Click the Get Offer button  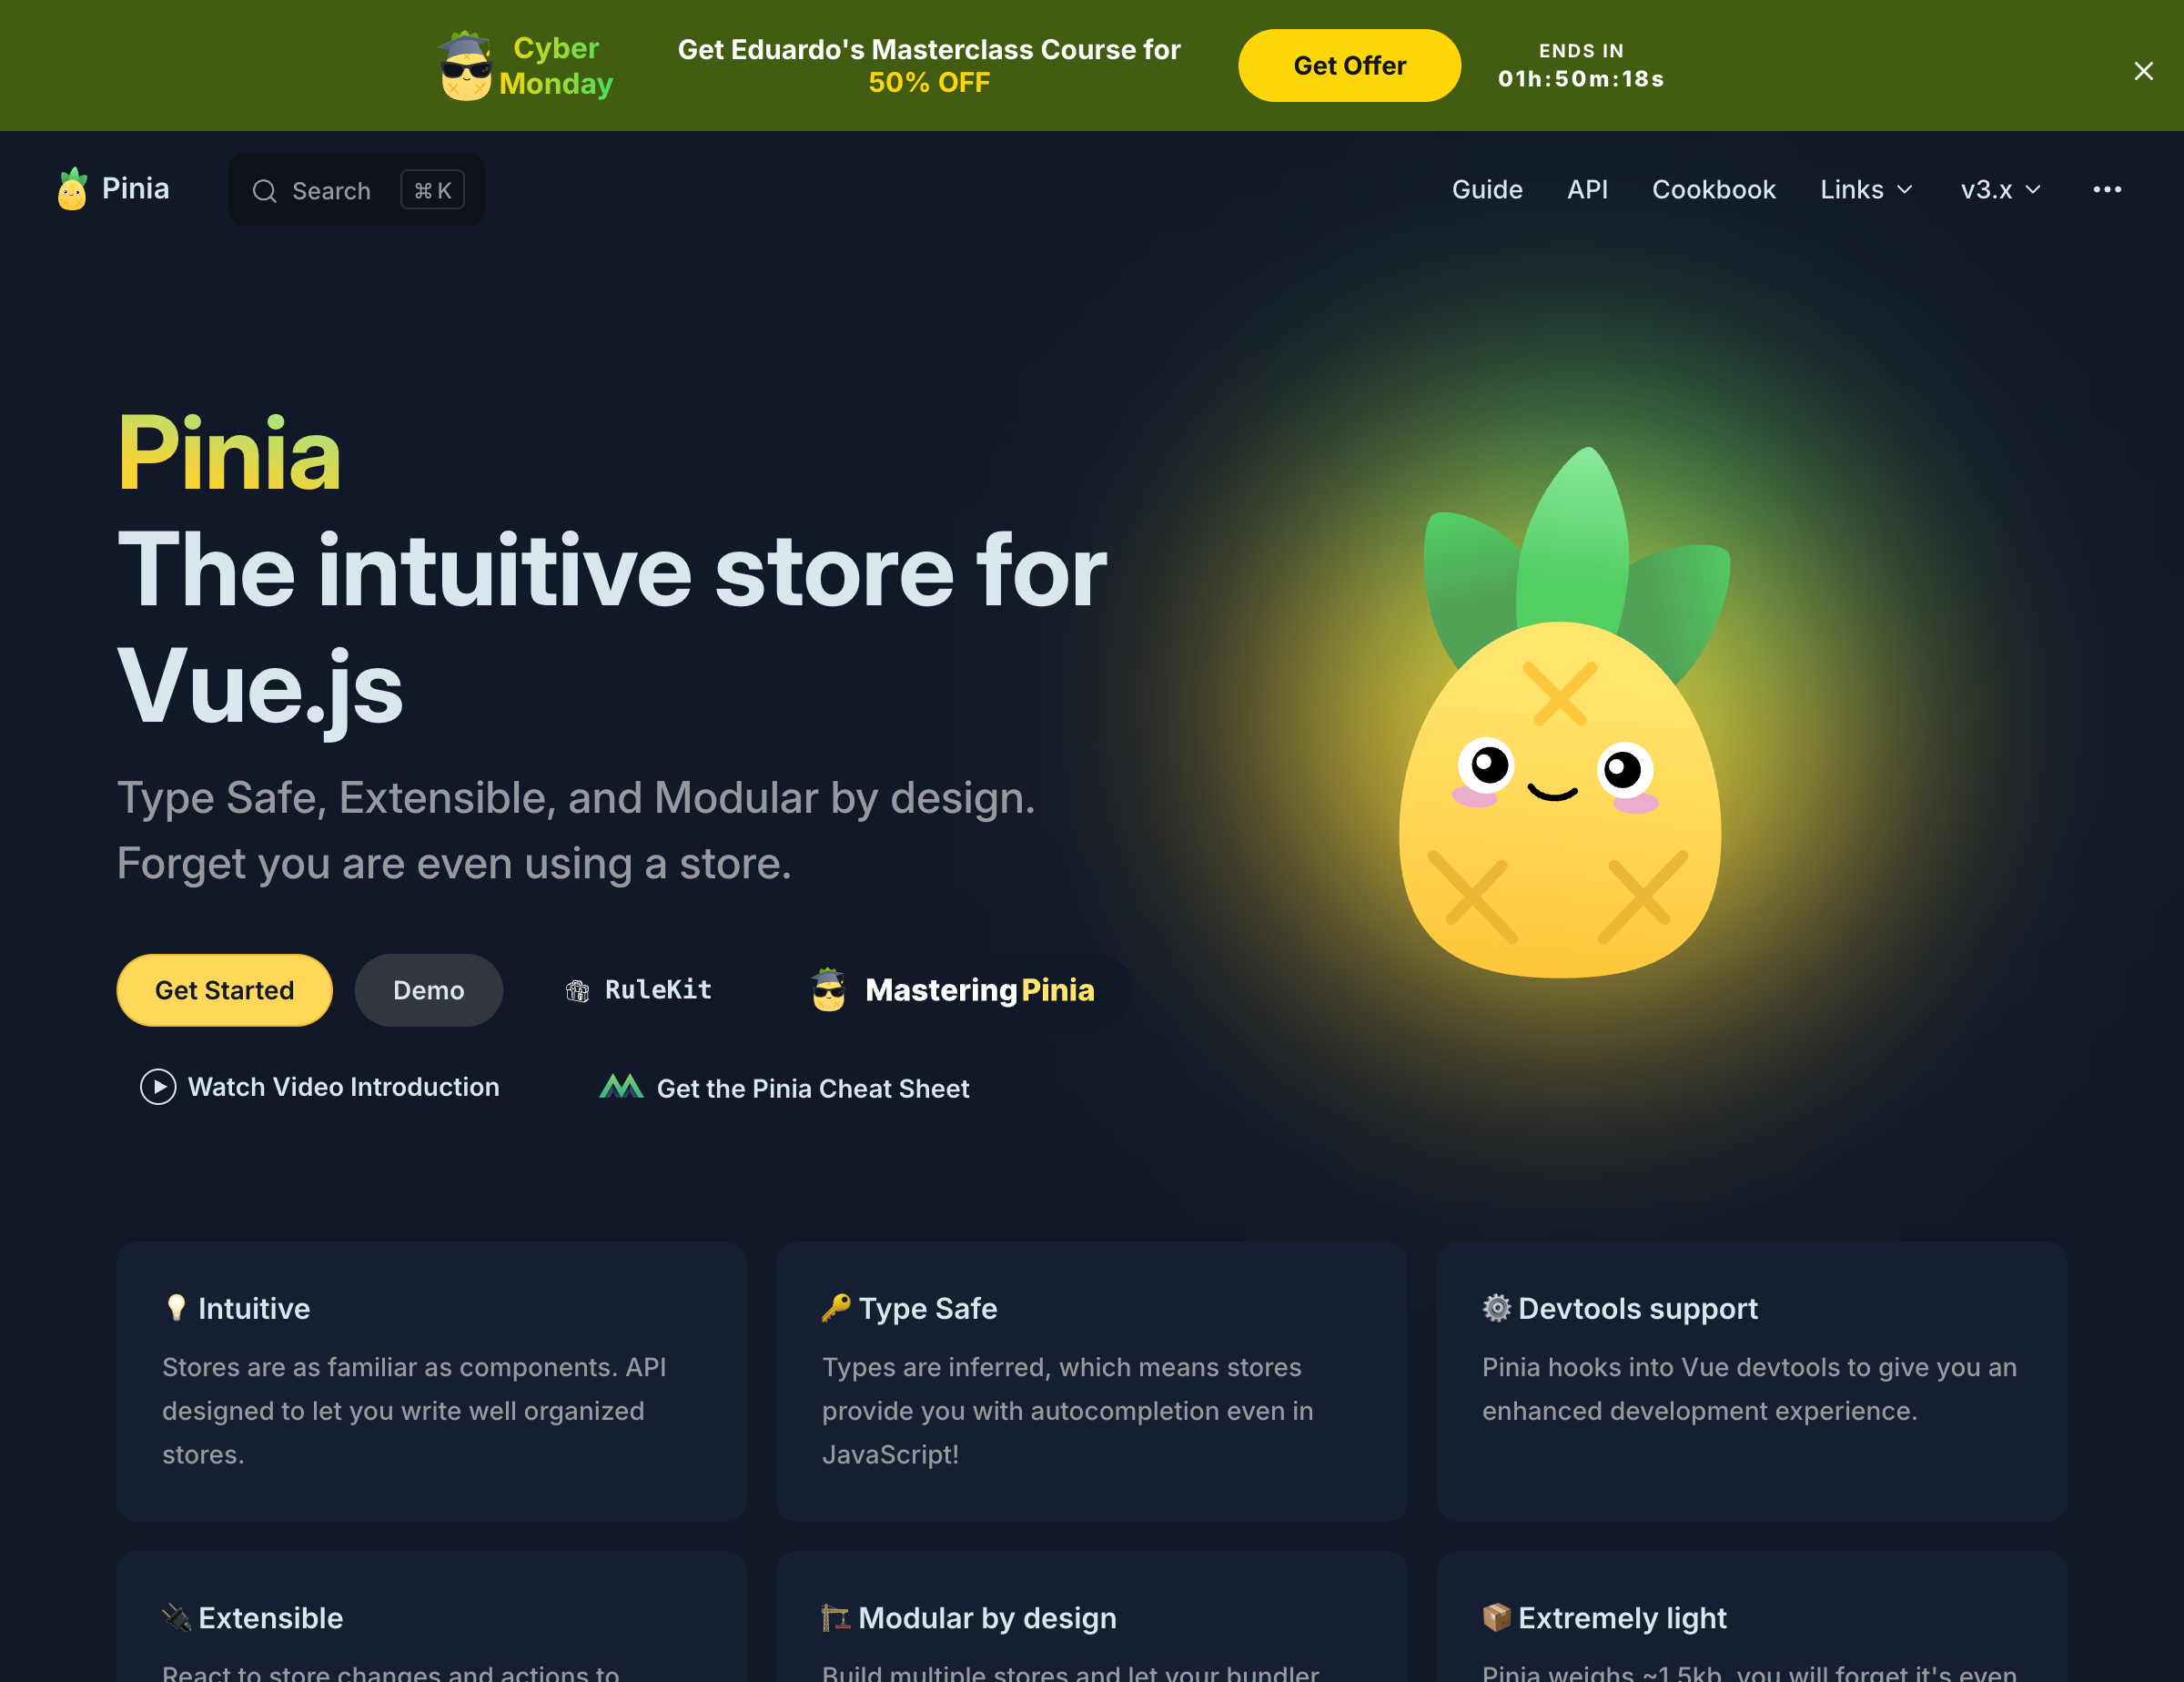[1349, 66]
